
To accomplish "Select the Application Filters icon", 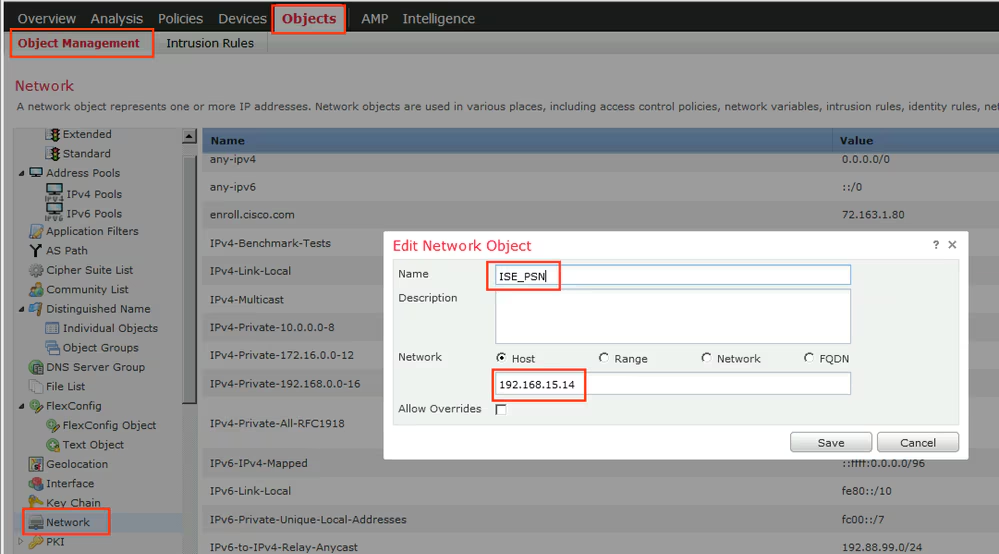I will click(36, 232).
